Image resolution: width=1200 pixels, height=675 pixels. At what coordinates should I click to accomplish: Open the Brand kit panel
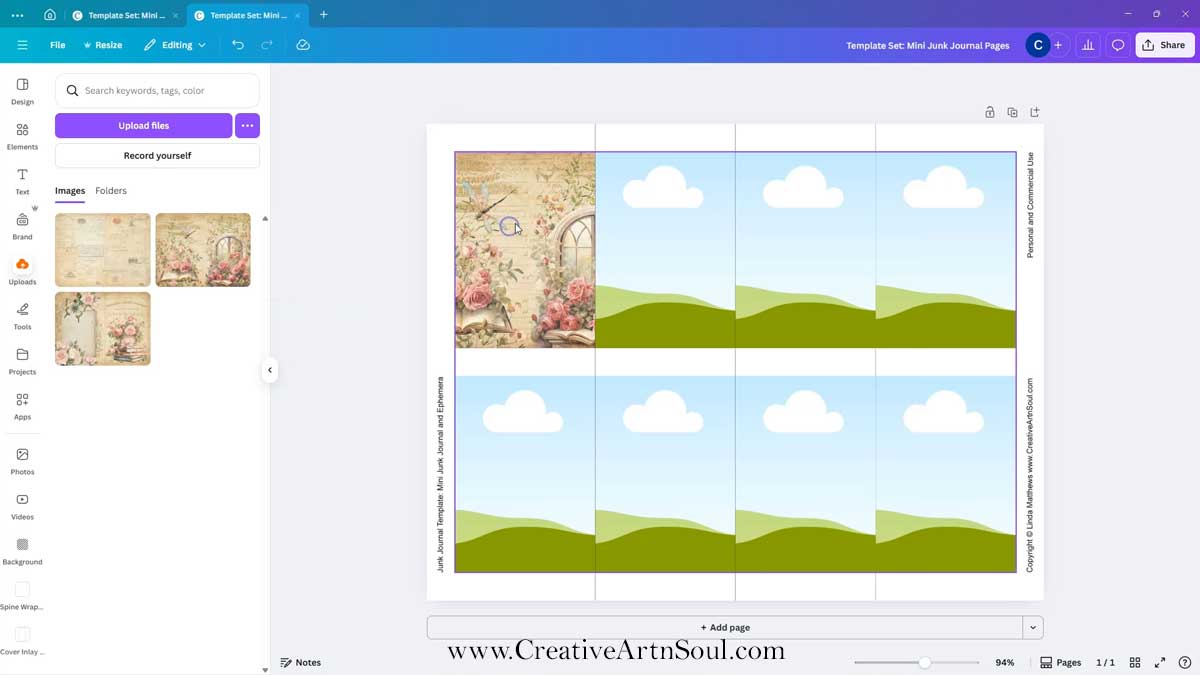22,226
